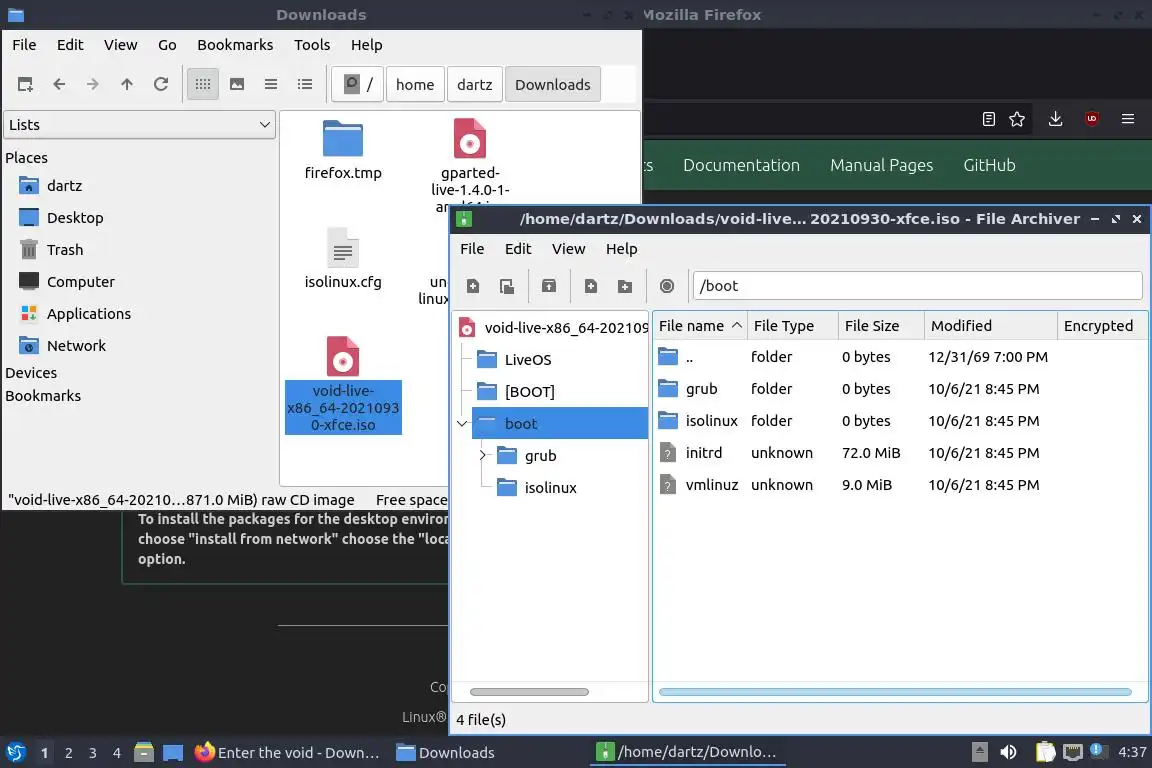Open Documentation link on Void website

[x=741, y=165]
